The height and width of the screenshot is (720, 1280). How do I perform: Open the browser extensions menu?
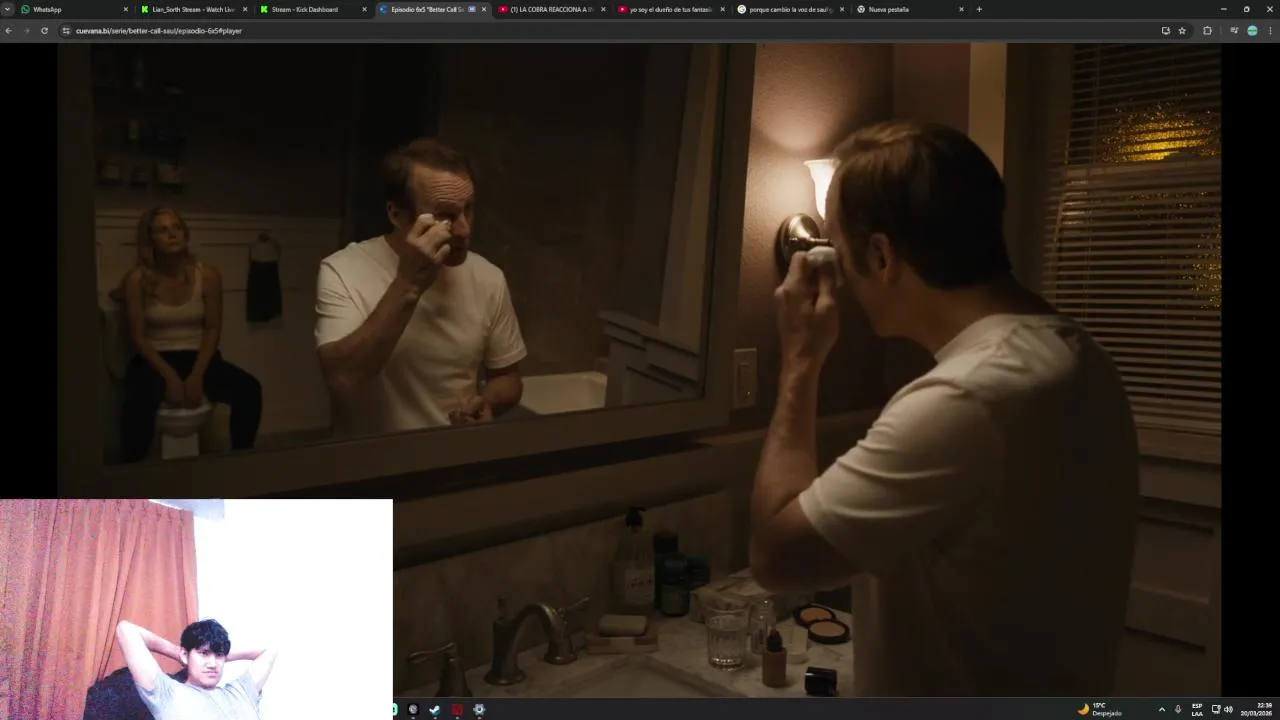click(1207, 31)
